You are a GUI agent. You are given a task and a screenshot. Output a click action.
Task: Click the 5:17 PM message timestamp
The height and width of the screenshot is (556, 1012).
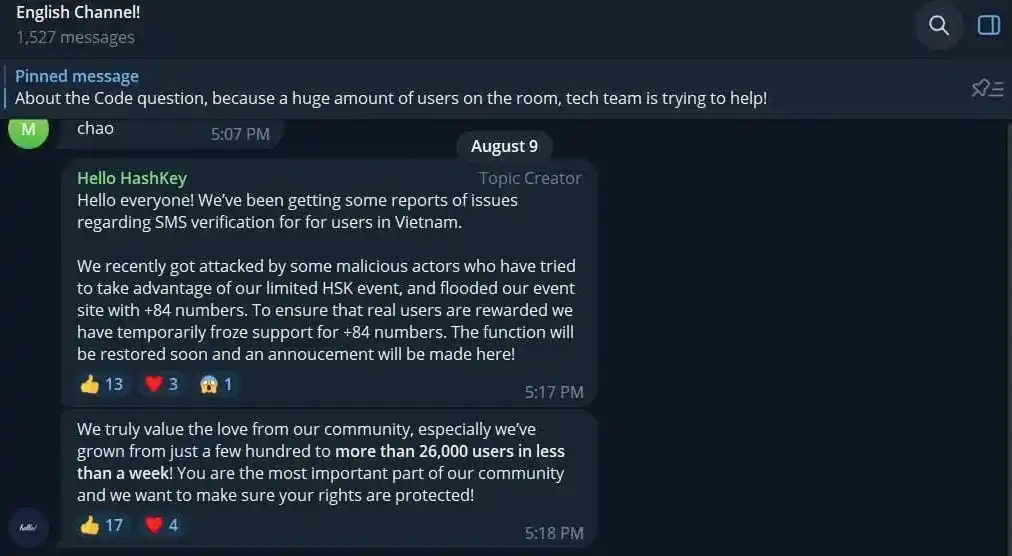[553, 392]
